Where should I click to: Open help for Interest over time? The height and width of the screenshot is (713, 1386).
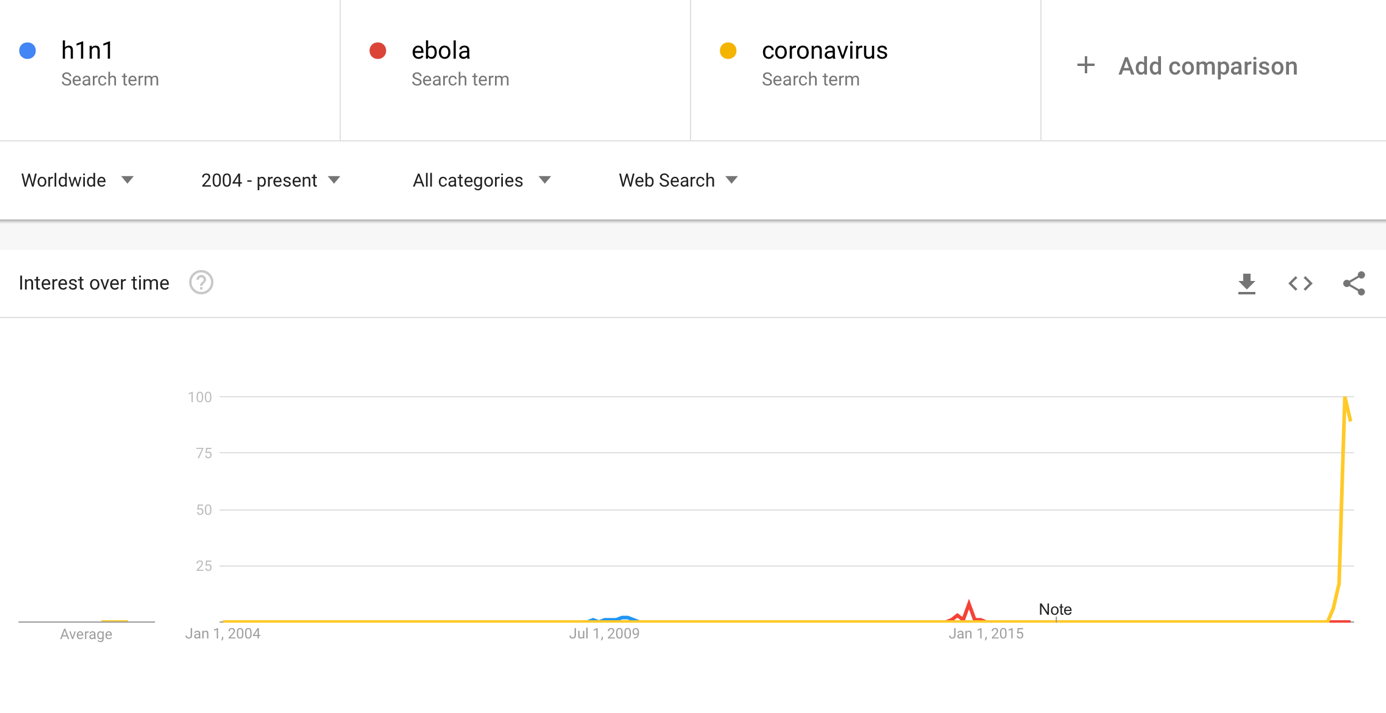tap(201, 283)
